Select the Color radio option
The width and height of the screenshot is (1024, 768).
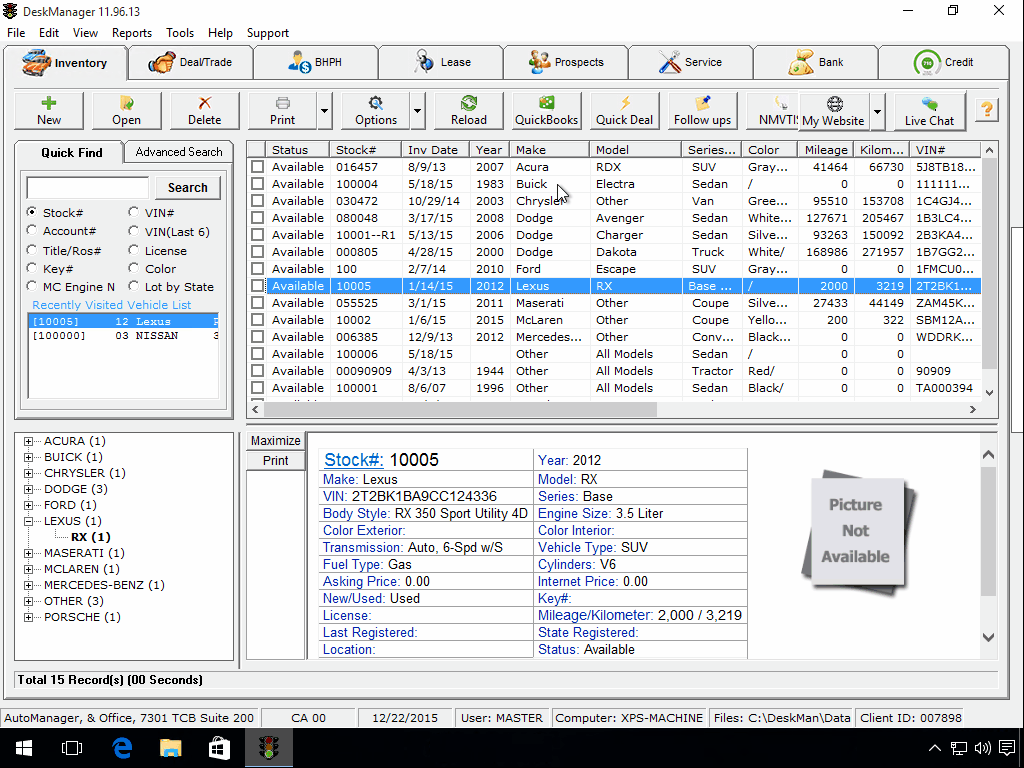pos(133,268)
